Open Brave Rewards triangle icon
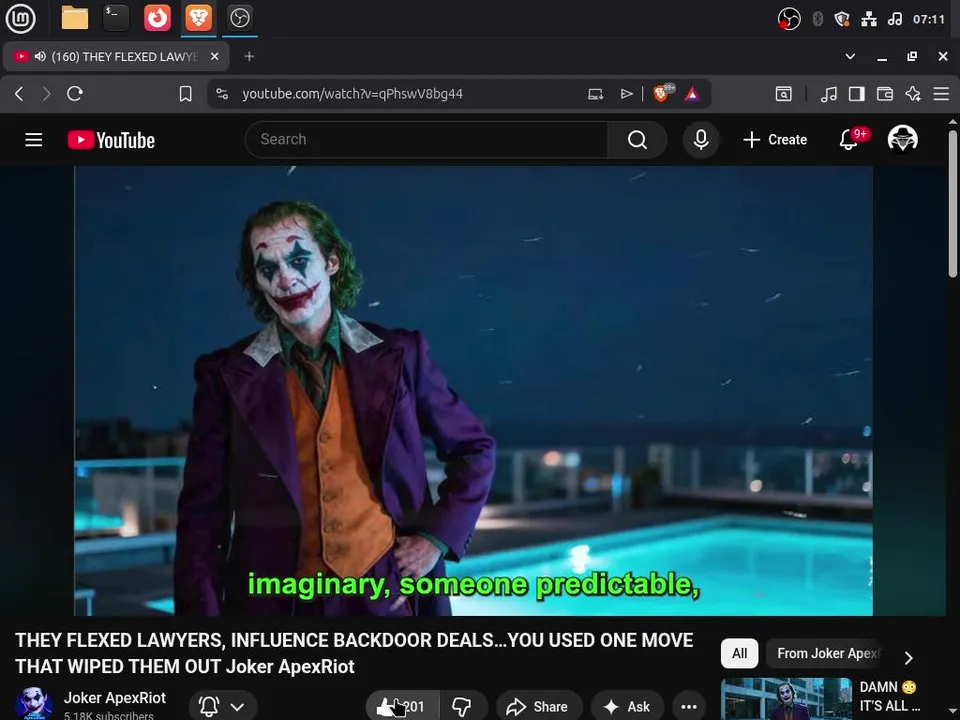 point(692,94)
